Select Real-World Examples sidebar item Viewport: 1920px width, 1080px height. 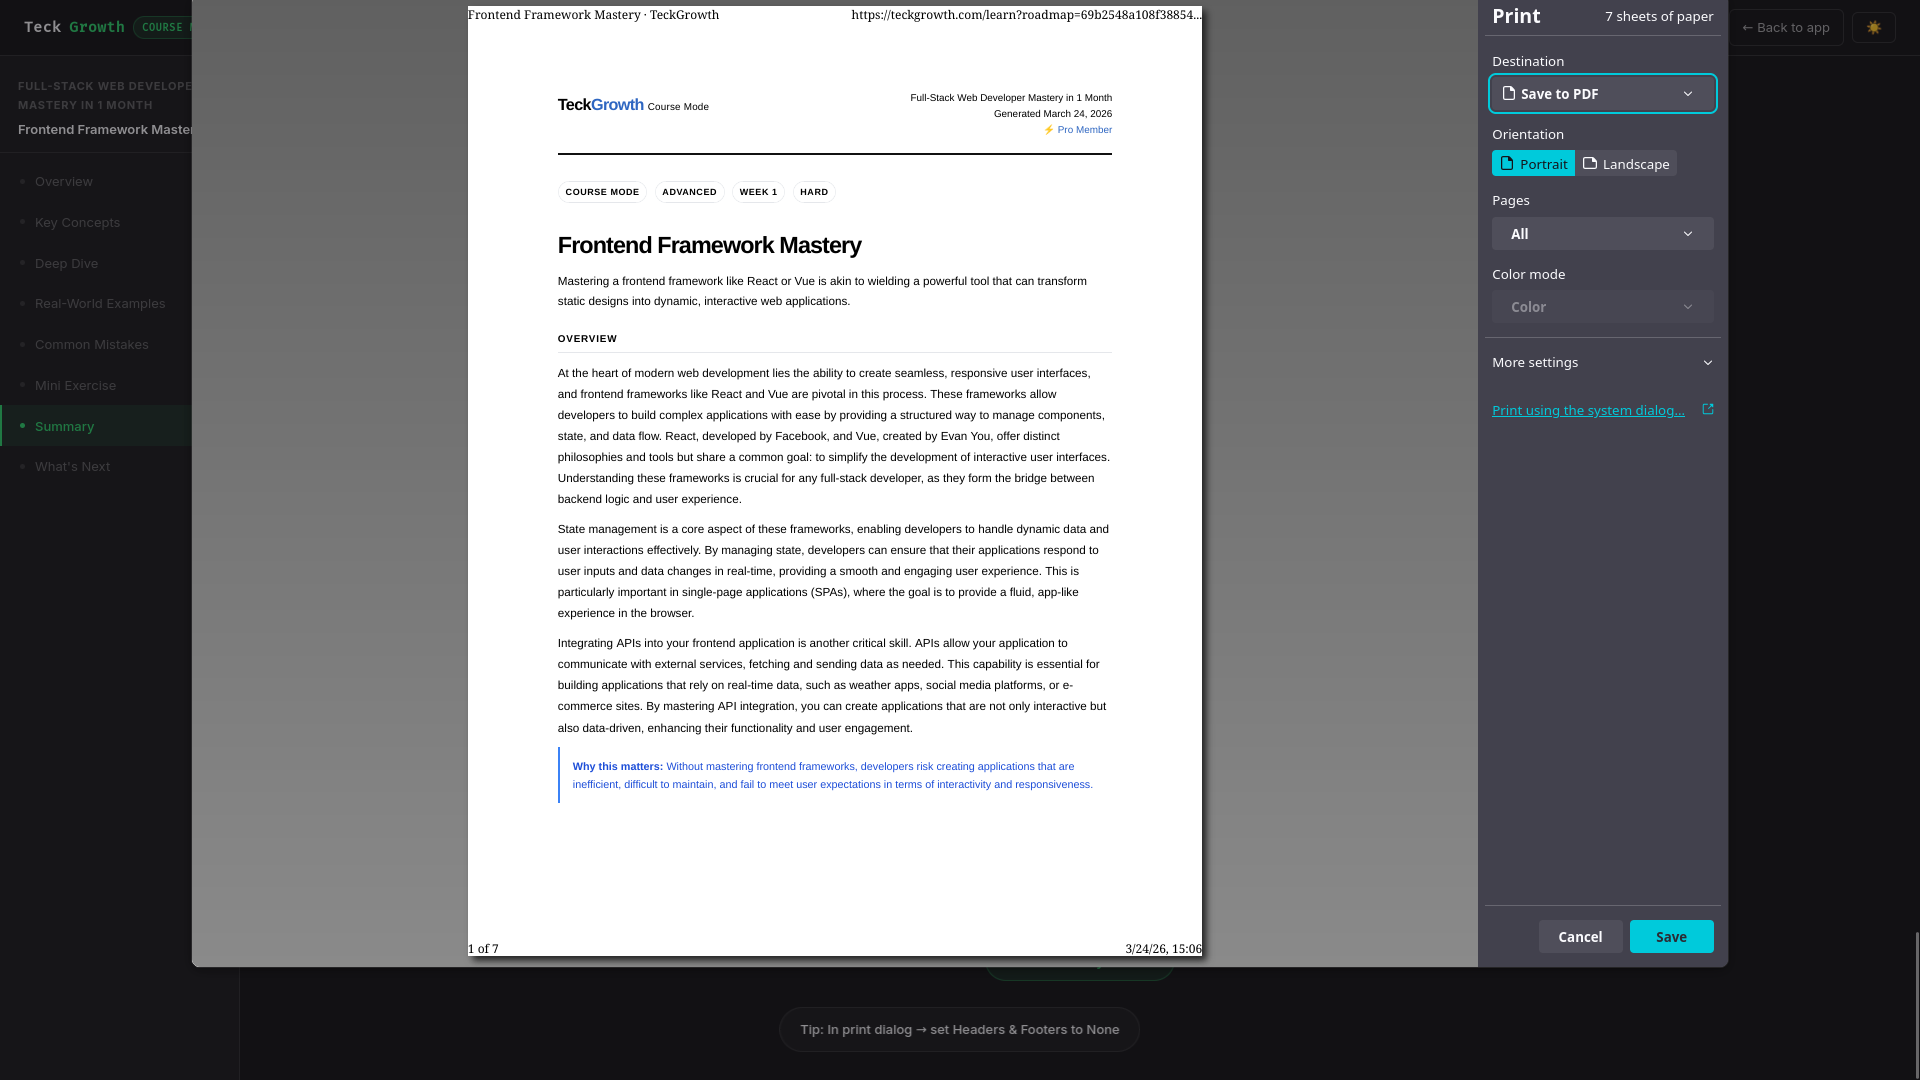point(100,304)
